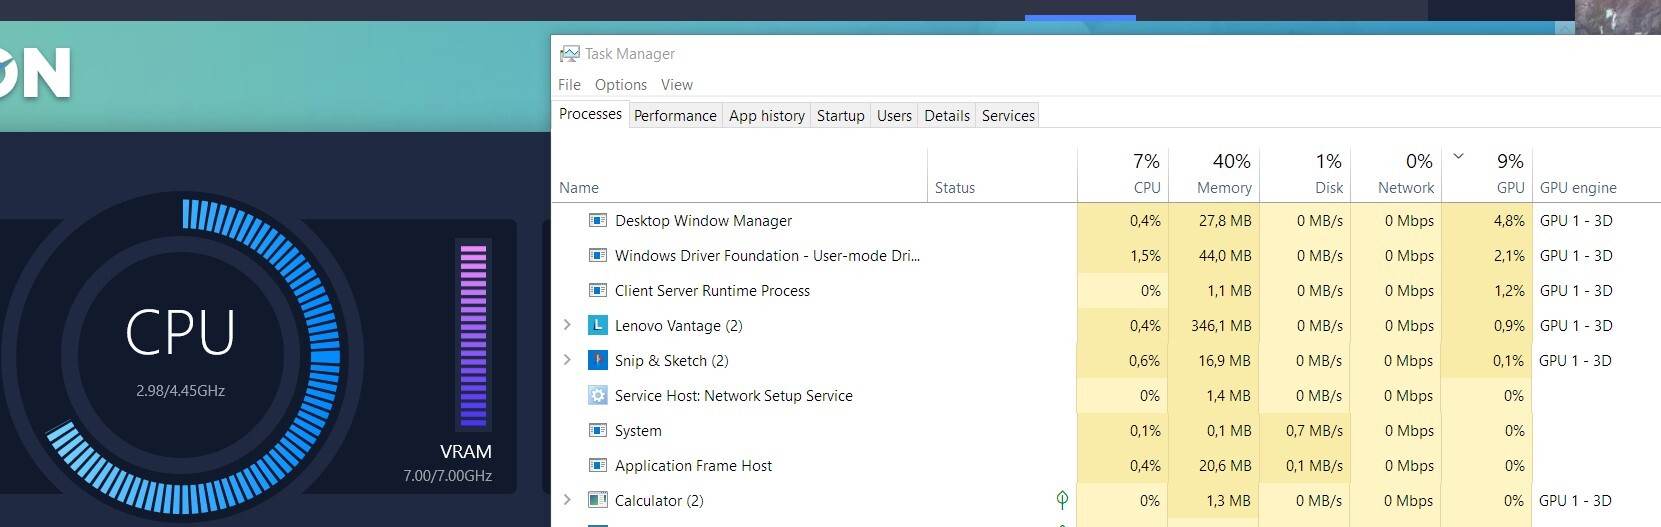This screenshot has height=527, width=1661.
Task: Select the Snip & Sketch (2) row
Action: click(x=1106, y=360)
